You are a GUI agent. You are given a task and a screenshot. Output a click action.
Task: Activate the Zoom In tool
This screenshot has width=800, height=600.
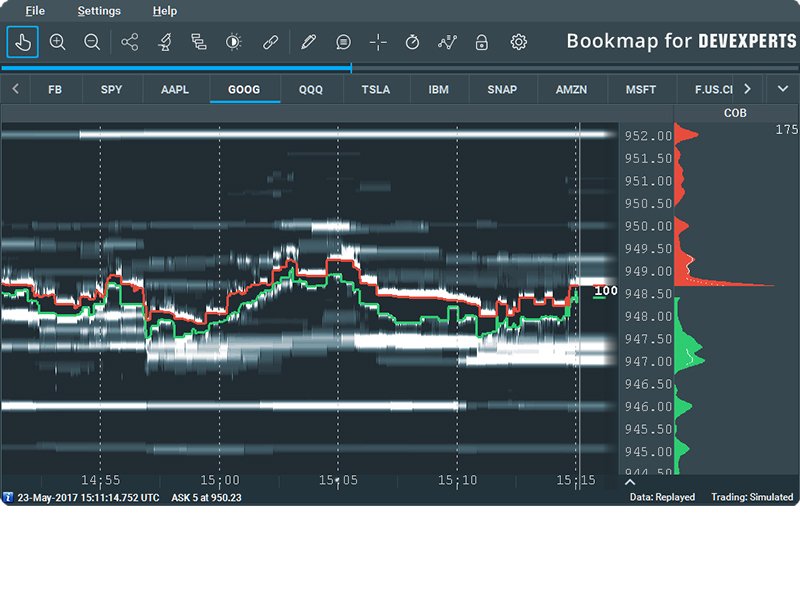point(57,43)
